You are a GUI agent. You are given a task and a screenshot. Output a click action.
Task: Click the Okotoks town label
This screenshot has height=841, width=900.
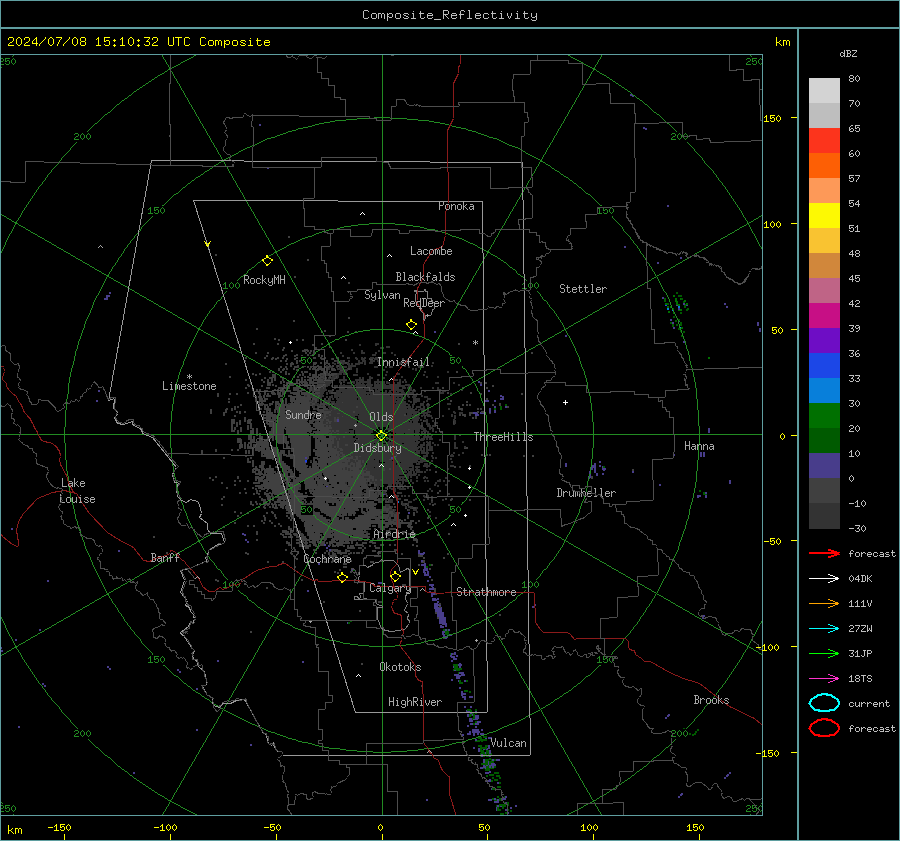pyautogui.click(x=400, y=667)
